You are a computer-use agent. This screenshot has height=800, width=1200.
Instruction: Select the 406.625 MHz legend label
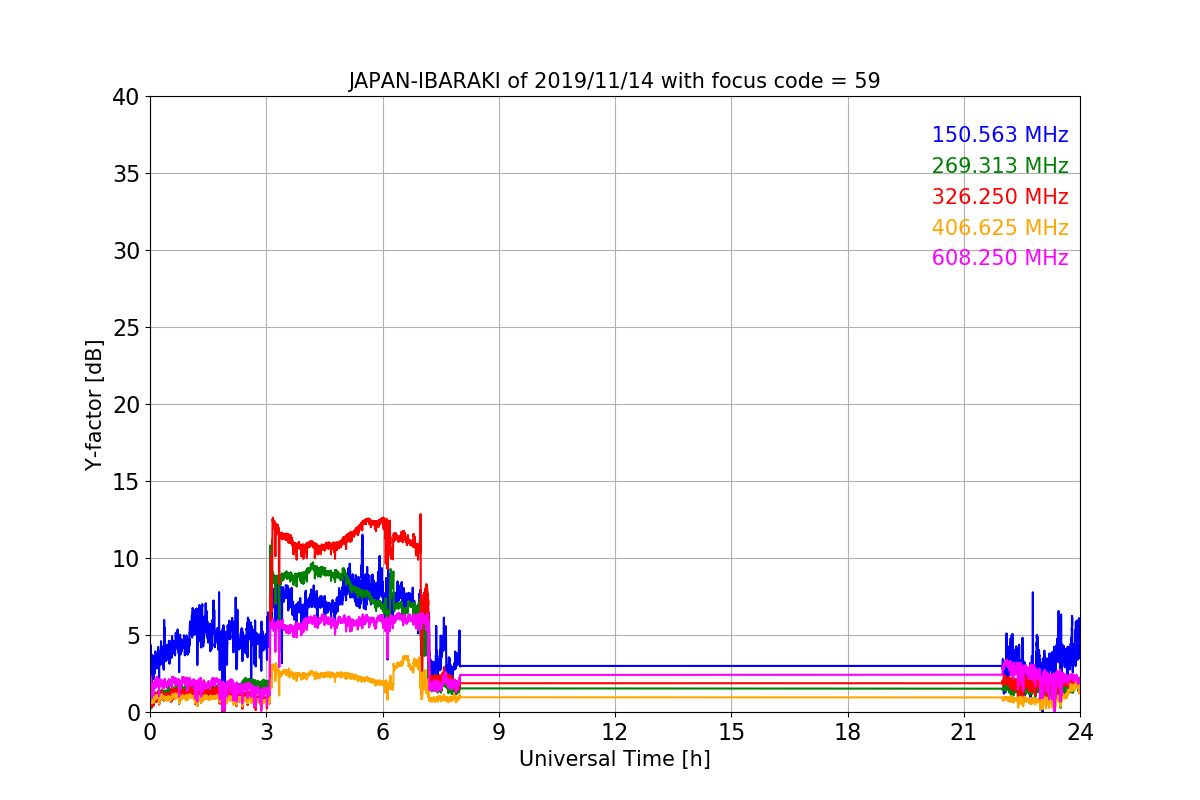(x=1000, y=228)
